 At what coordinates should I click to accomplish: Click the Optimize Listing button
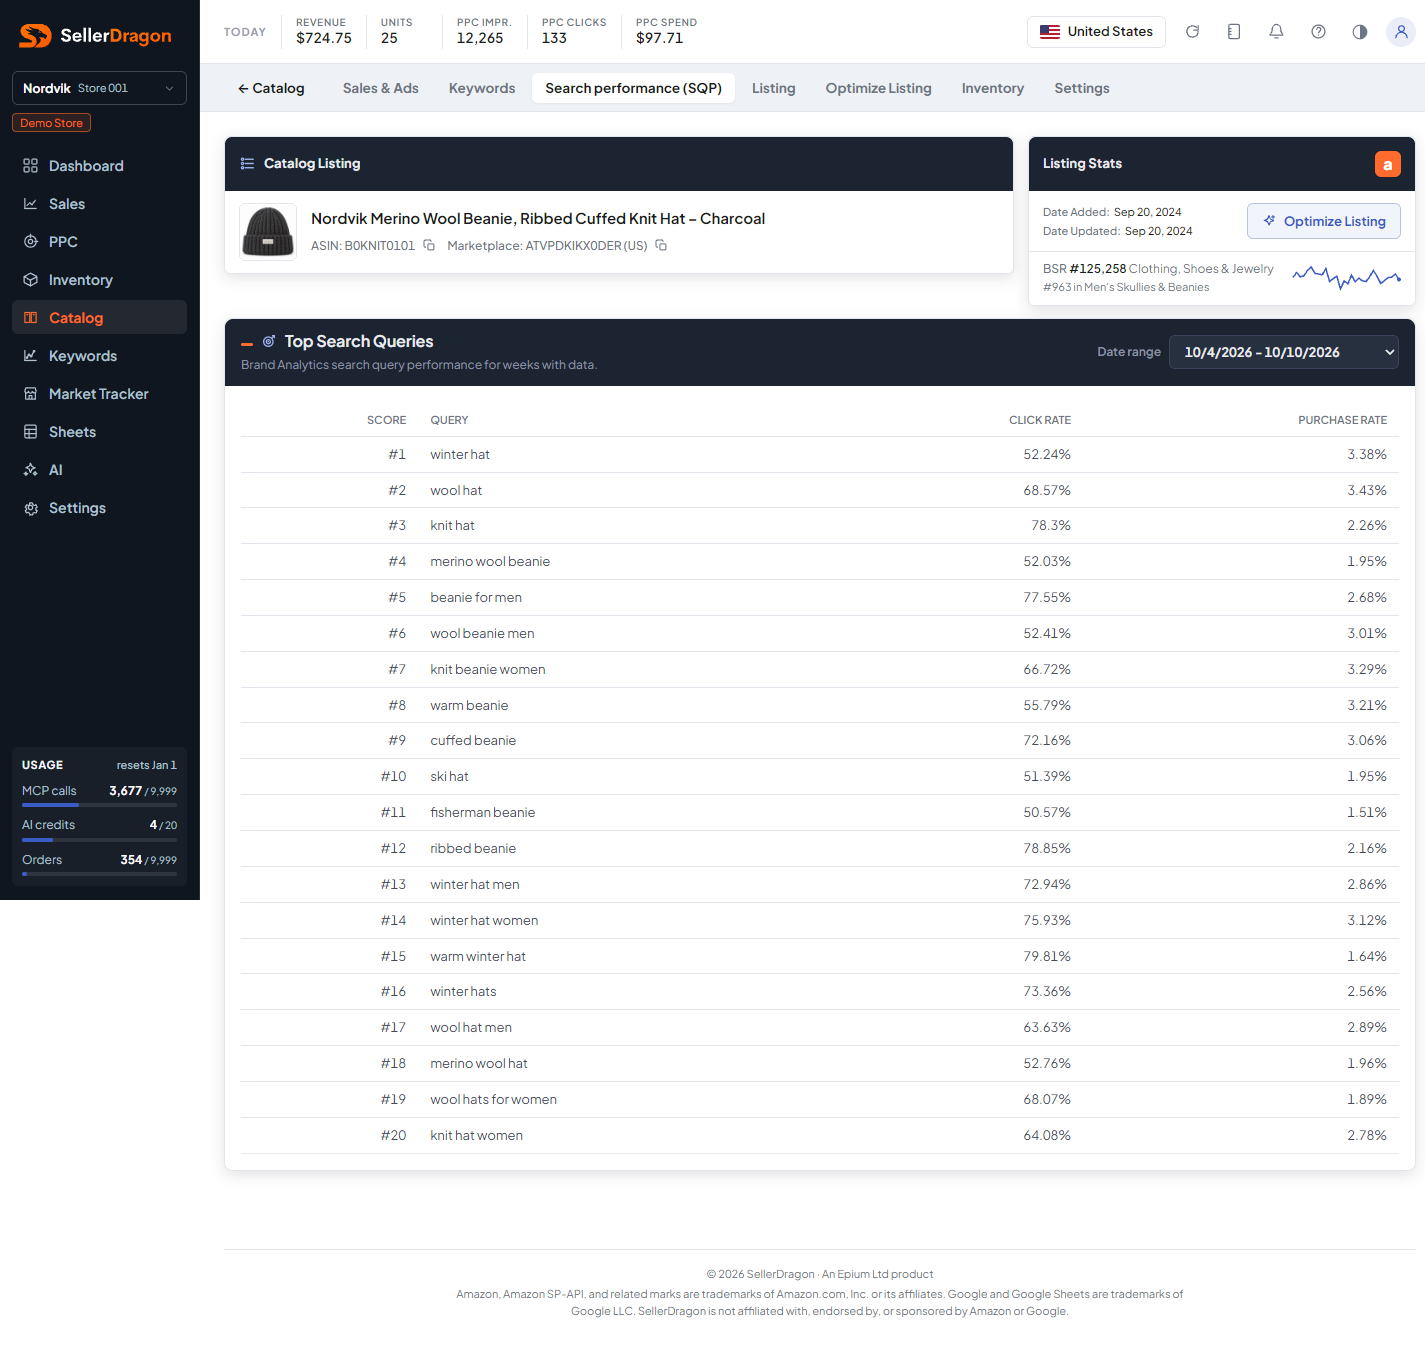coord(1324,221)
